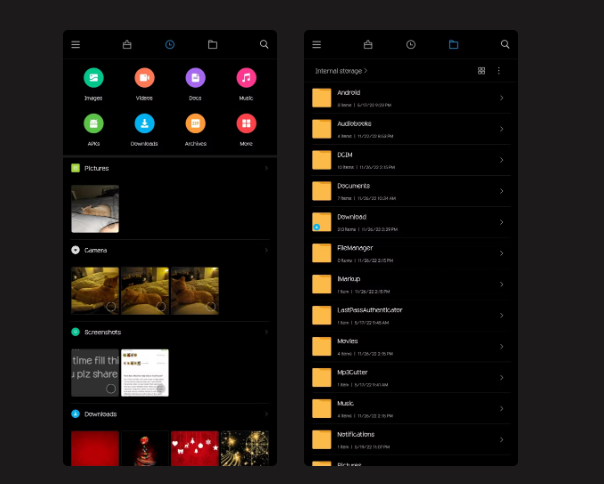
Task: Click the search icon on the left screen
Action: point(264,45)
